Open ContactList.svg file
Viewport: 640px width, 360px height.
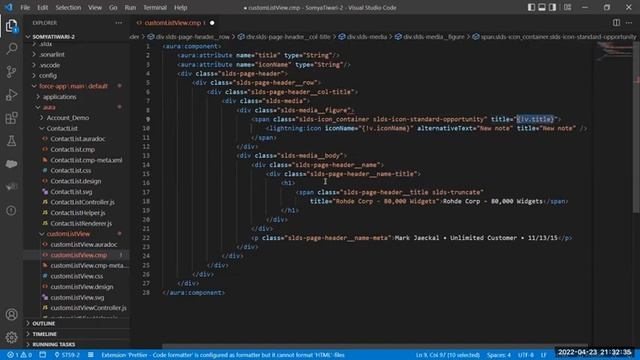[71, 192]
